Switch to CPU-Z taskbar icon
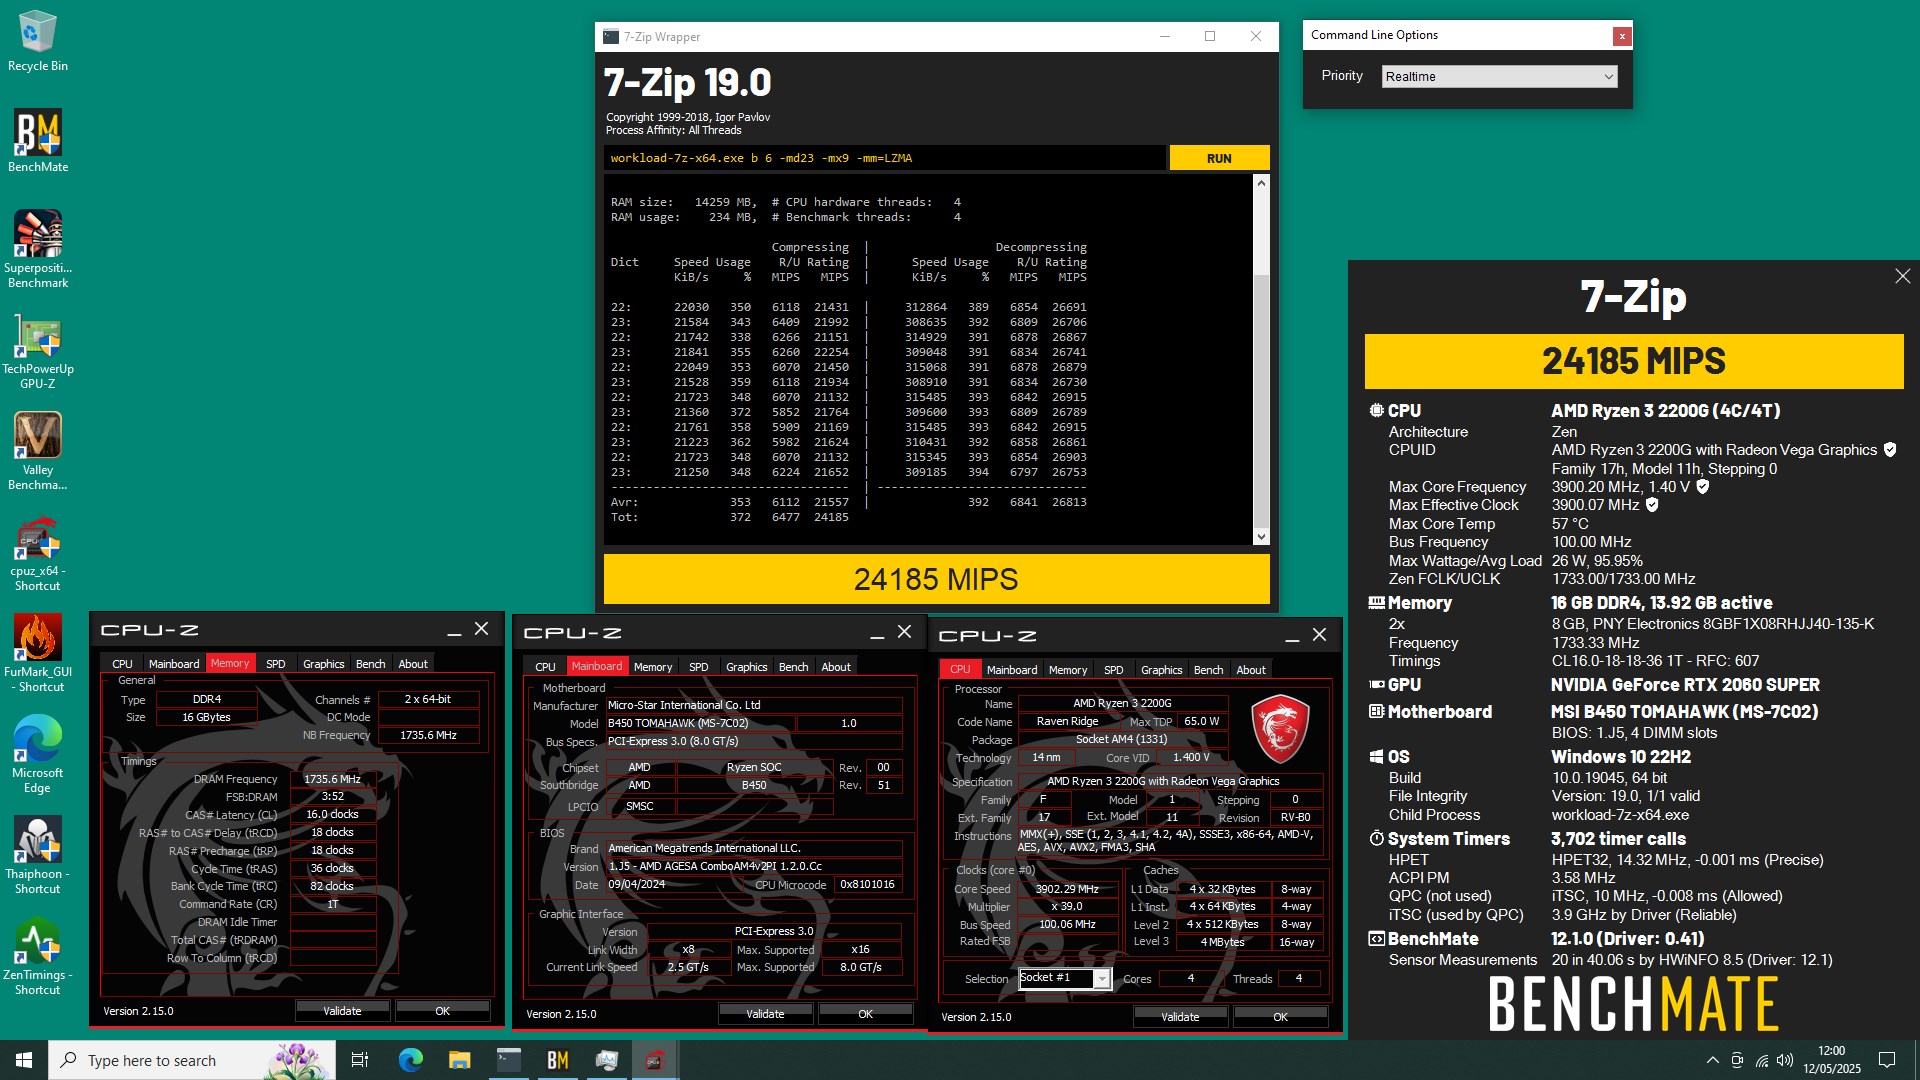Screen dimensions: 1920x1080 pyautogui.click(x=655, y=1060)
